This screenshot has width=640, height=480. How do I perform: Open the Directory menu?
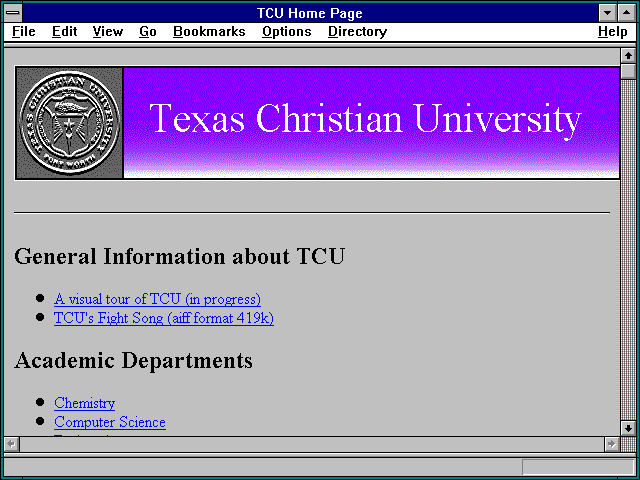tap(358, 32)
